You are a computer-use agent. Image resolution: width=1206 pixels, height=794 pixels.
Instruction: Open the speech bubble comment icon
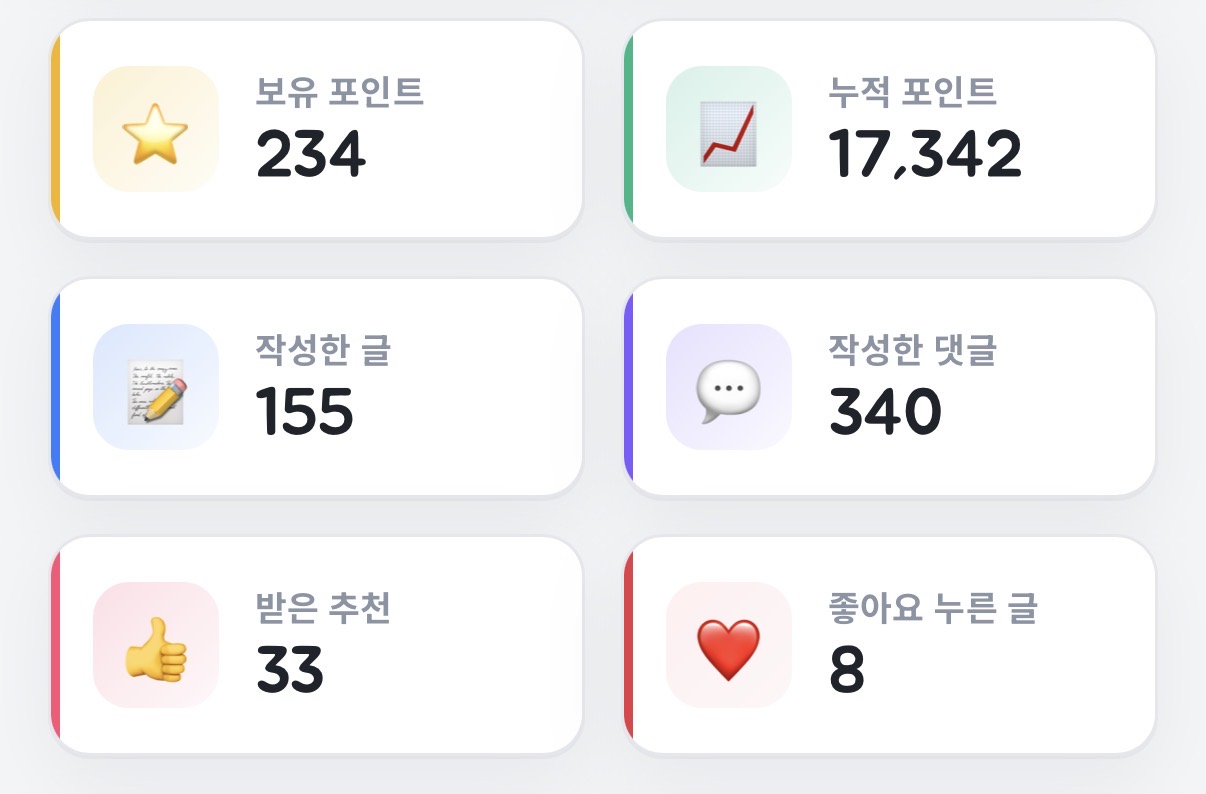[x=728, y=387]
